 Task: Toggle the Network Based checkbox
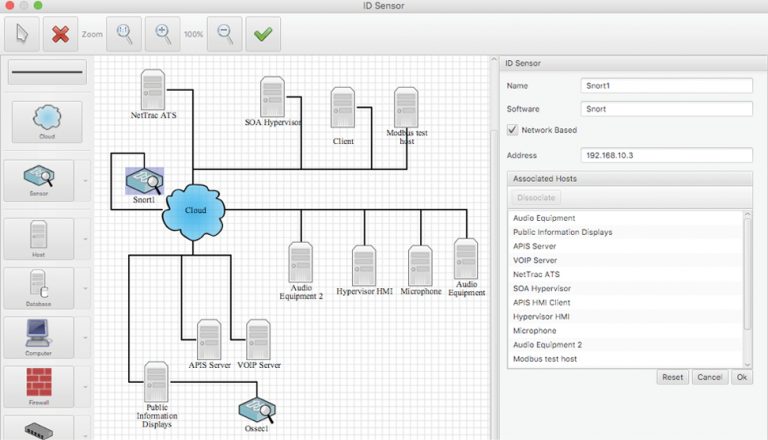pyautogui.click(x=513, y=130)
